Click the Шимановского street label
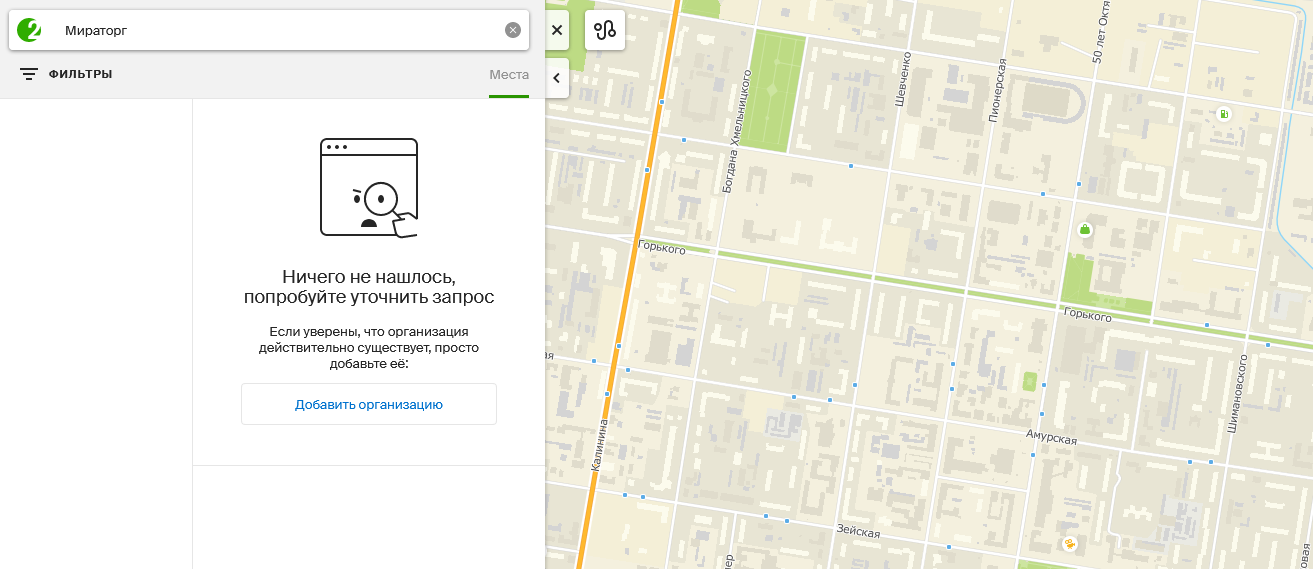The width and height of the screenshot is (1313, 569). [x=1236, y=392]
